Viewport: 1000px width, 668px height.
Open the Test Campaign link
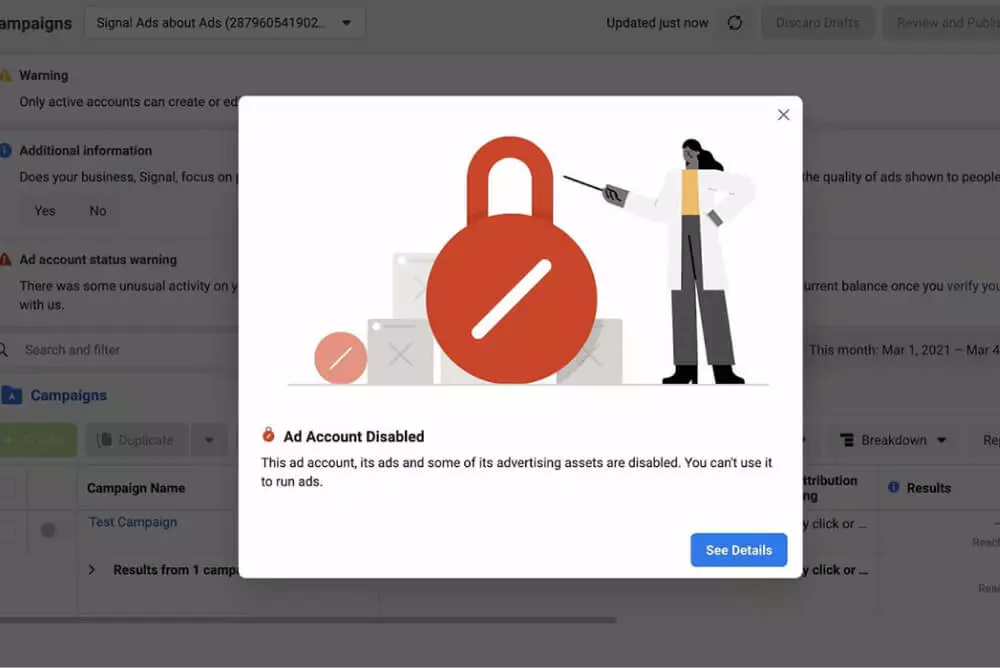(131, 522)
